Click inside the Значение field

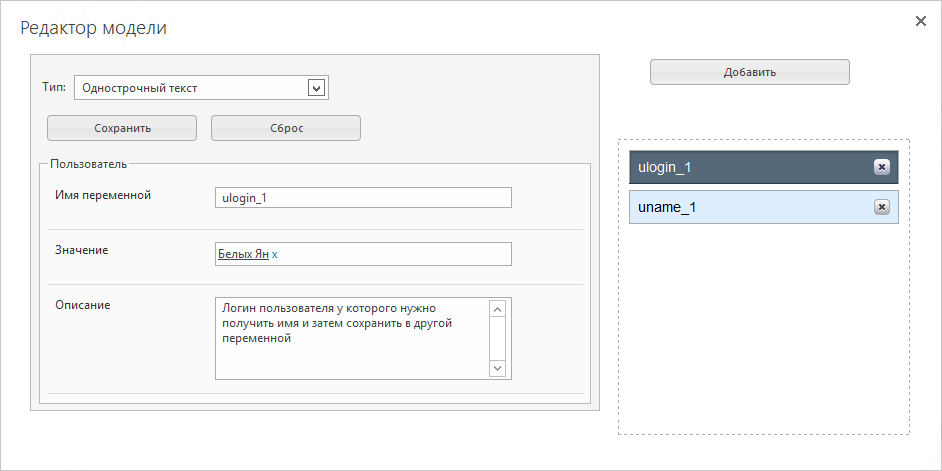click(x=363, y=254)
